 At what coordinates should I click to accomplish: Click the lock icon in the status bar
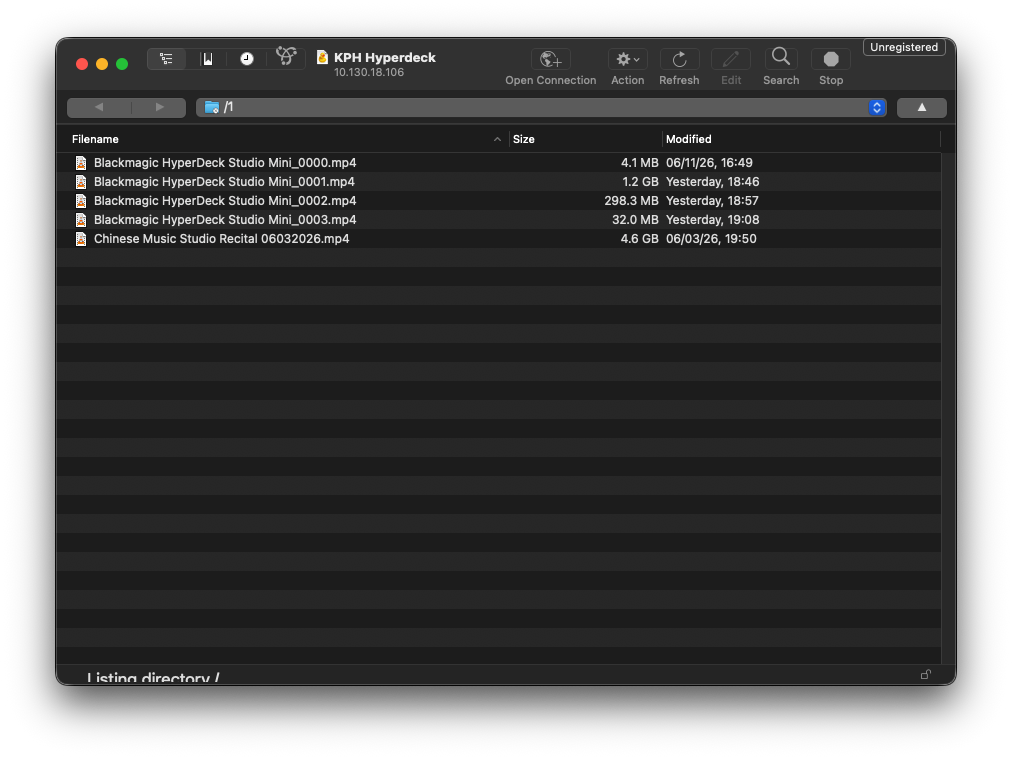[926, 674]
